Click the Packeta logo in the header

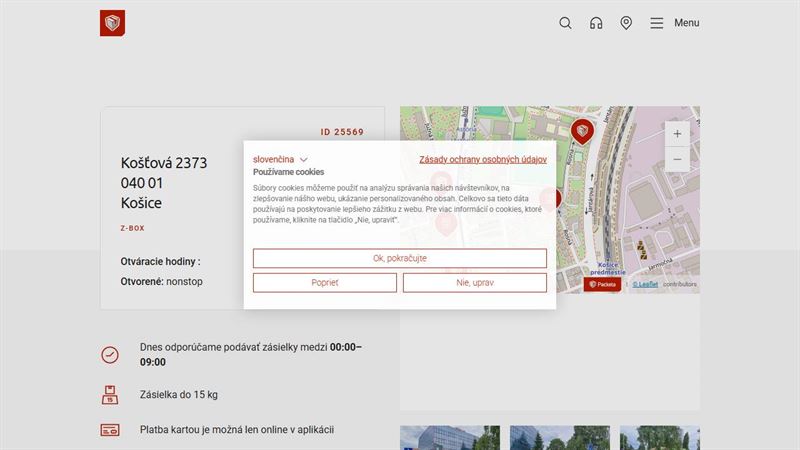click(x=112, y=23)
